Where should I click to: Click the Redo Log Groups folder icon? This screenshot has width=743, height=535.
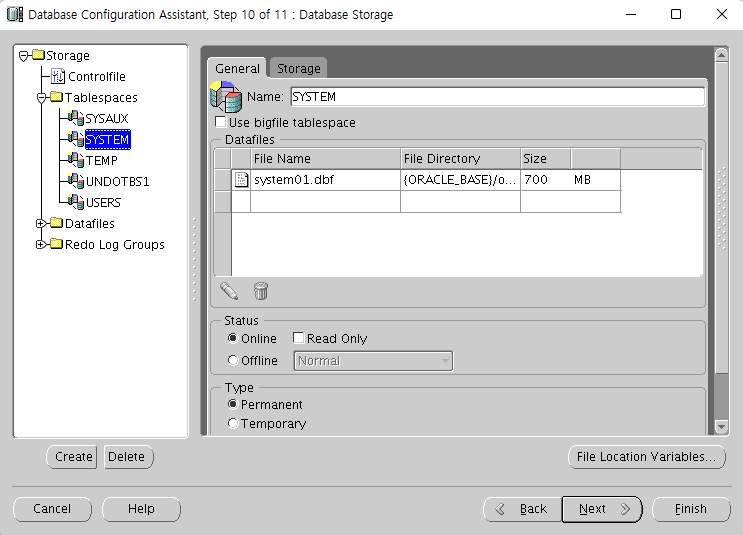click(x=56, y=244)
